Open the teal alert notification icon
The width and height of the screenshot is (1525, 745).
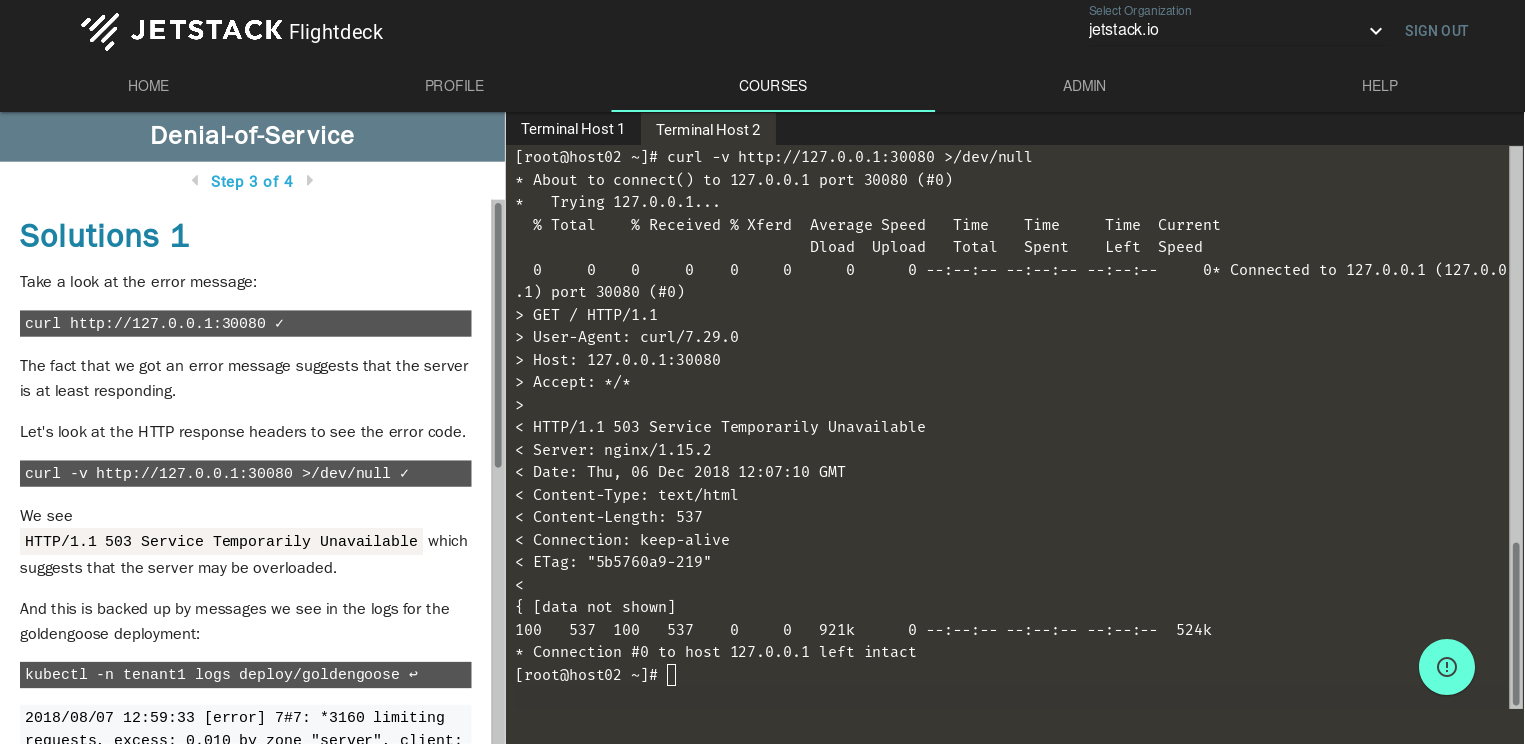pos(1446,666)
